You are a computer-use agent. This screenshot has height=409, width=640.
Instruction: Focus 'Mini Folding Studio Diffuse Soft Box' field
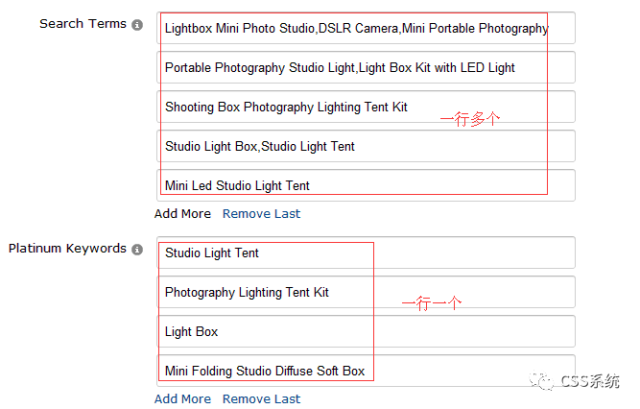coord(365,370)
